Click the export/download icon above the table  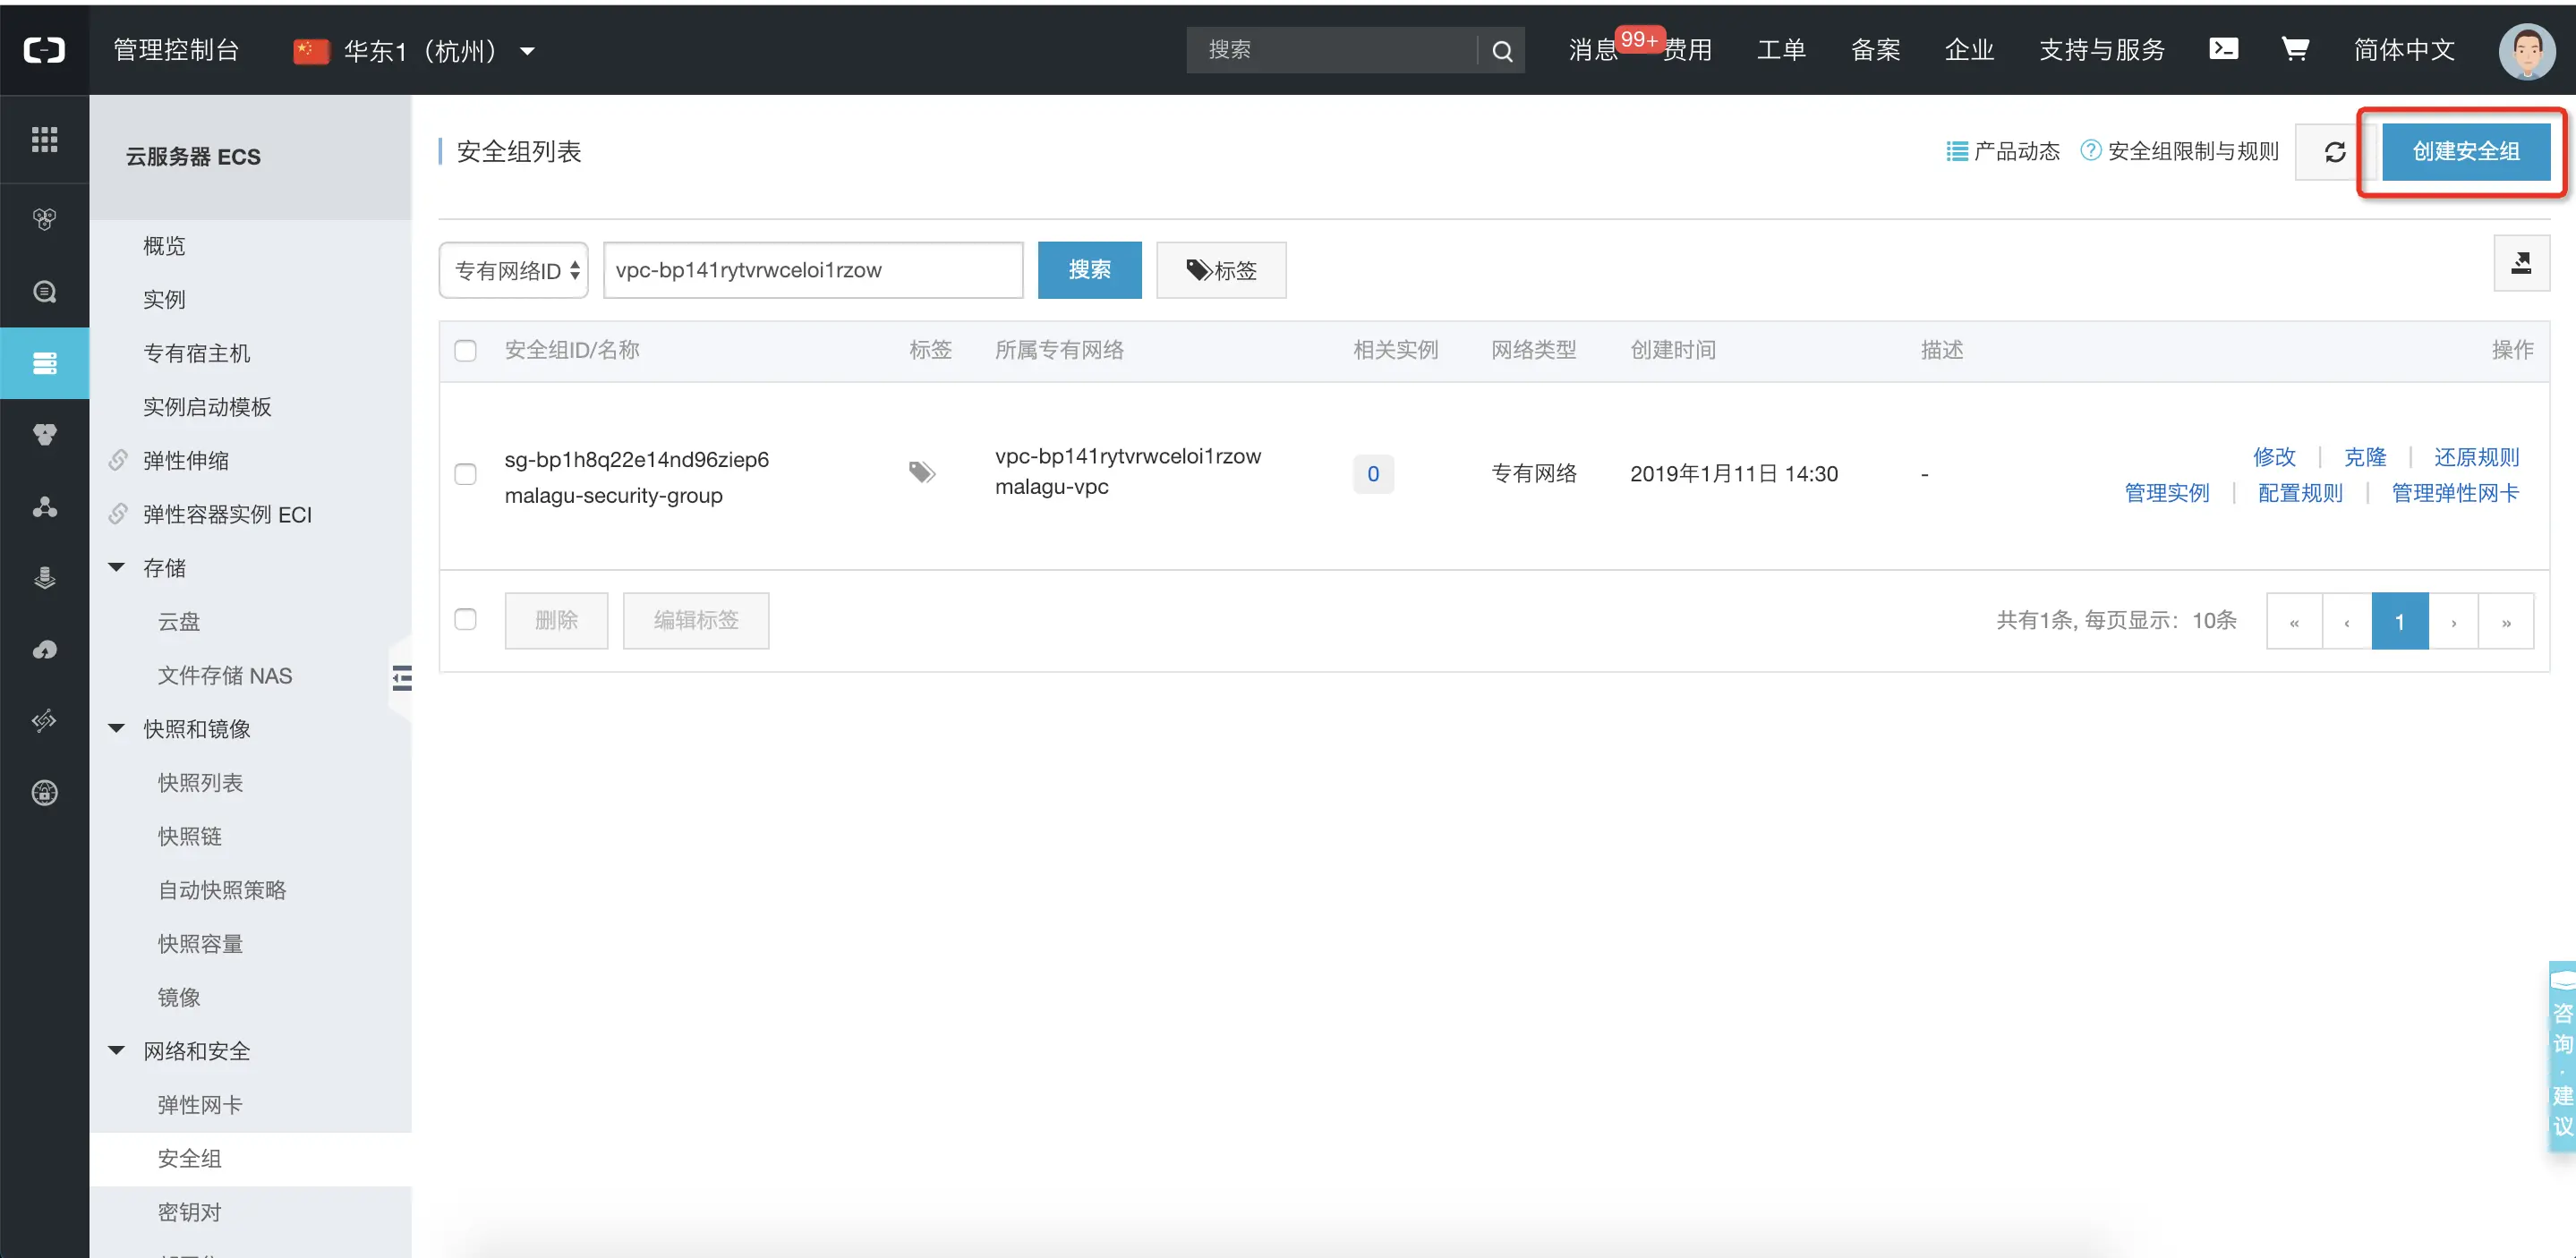click(x=2521, y=264)
